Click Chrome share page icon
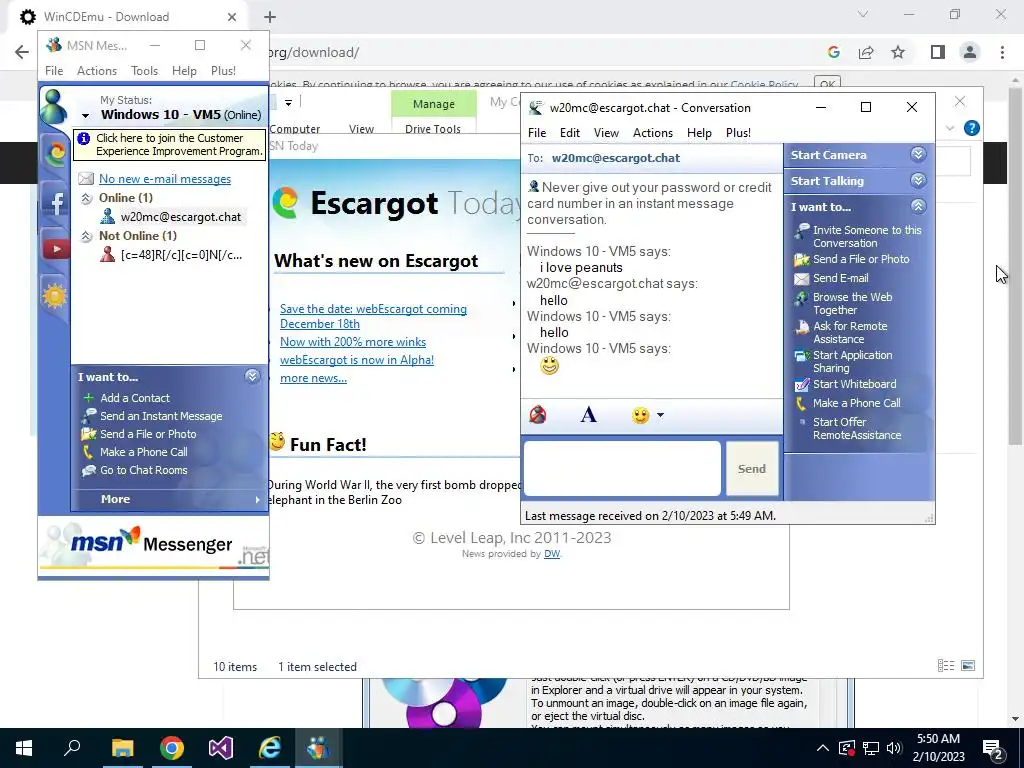1024x768 pixels. (x=866, y=52)
